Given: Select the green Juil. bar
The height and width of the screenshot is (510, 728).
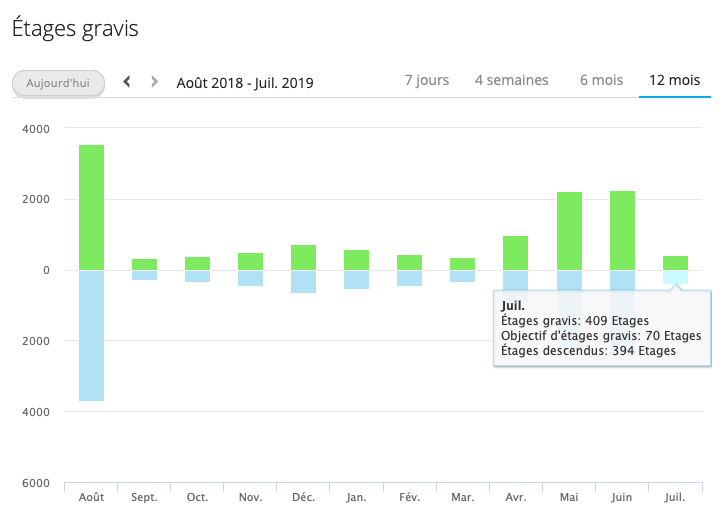Looking at the screenshot, I should 675,263.
